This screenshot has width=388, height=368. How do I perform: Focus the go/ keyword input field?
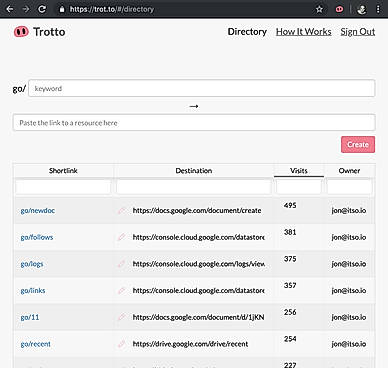click(202, 88)
